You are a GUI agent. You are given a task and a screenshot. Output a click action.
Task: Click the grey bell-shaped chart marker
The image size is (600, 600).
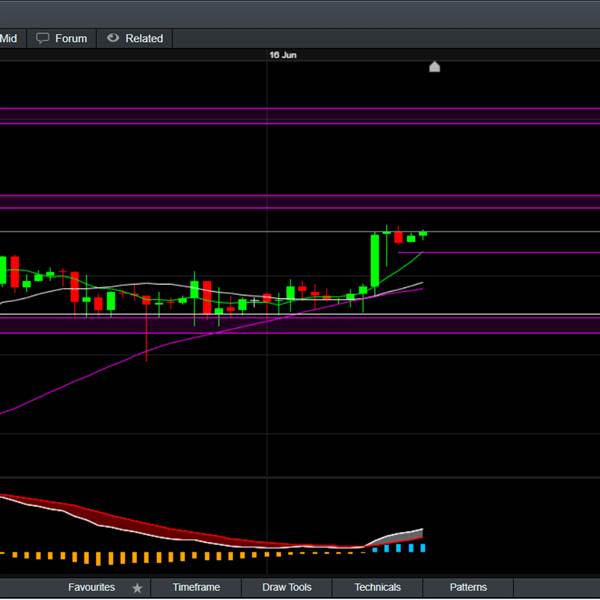[x=434, y=67]
